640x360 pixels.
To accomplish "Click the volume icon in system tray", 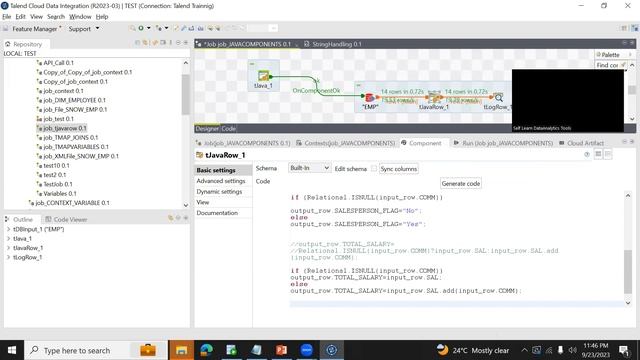I will (572, 350).
